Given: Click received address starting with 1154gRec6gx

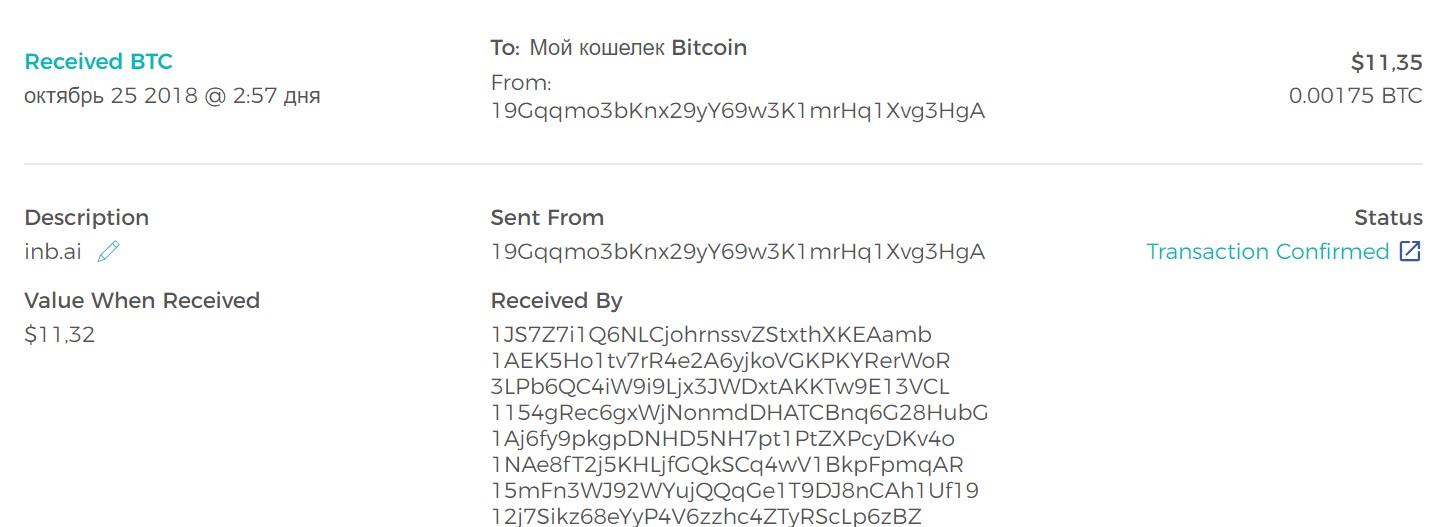Looking at the screenshot, I should 739,412.
